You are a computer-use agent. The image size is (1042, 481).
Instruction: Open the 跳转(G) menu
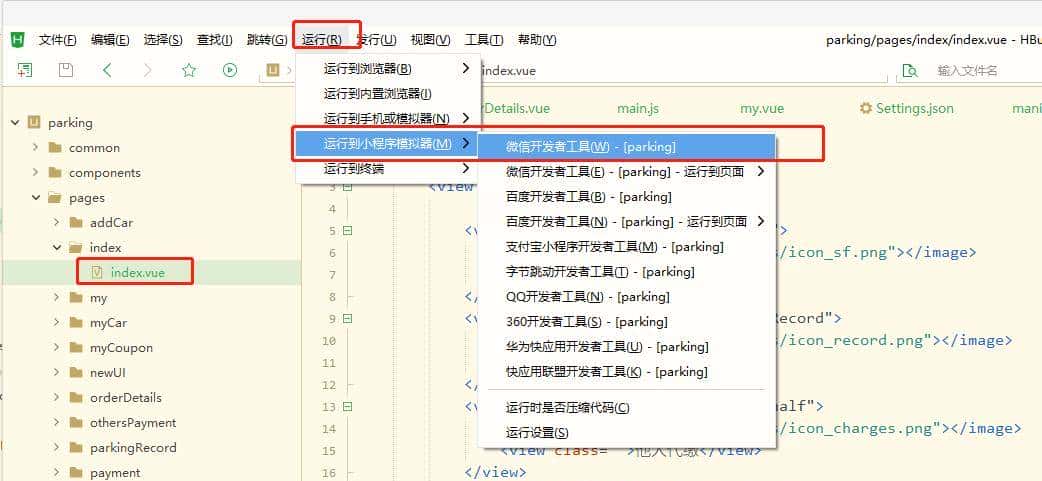coord(266,40)
